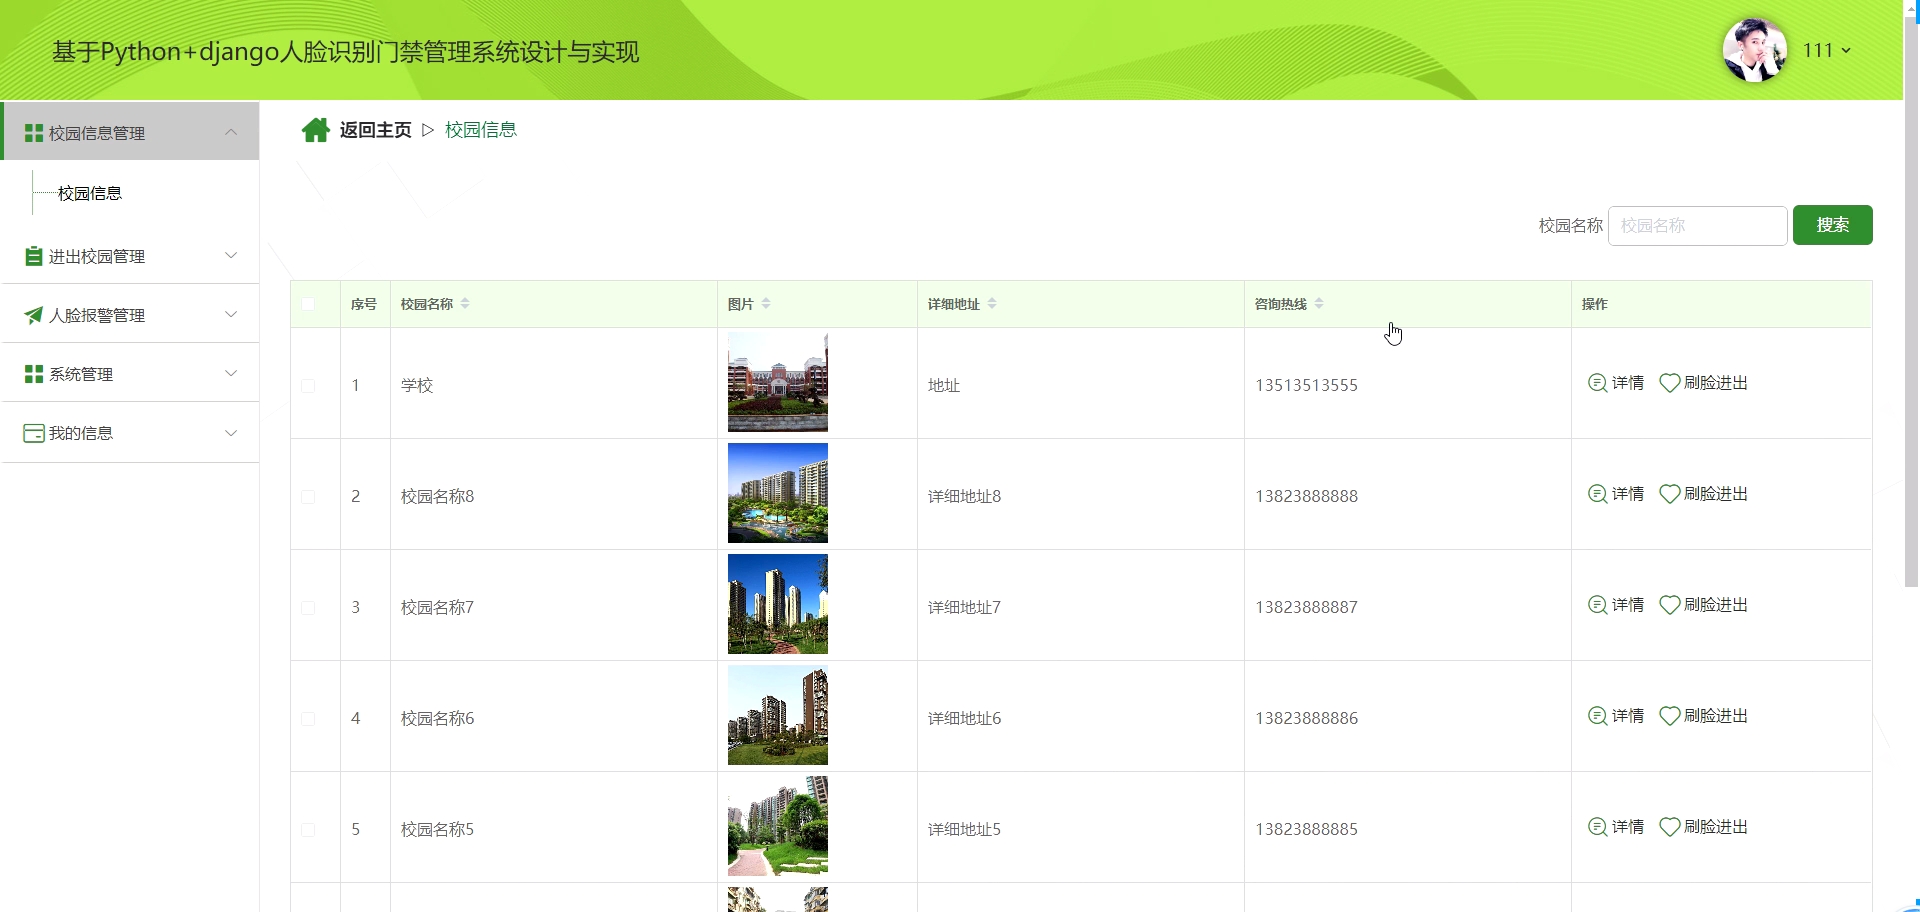Go back via the 返回主页 link

[375, 130]
